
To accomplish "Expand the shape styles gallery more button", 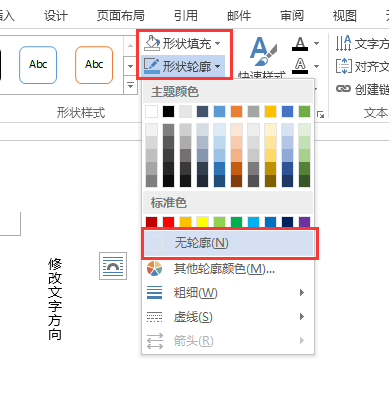I will [130, 86].
